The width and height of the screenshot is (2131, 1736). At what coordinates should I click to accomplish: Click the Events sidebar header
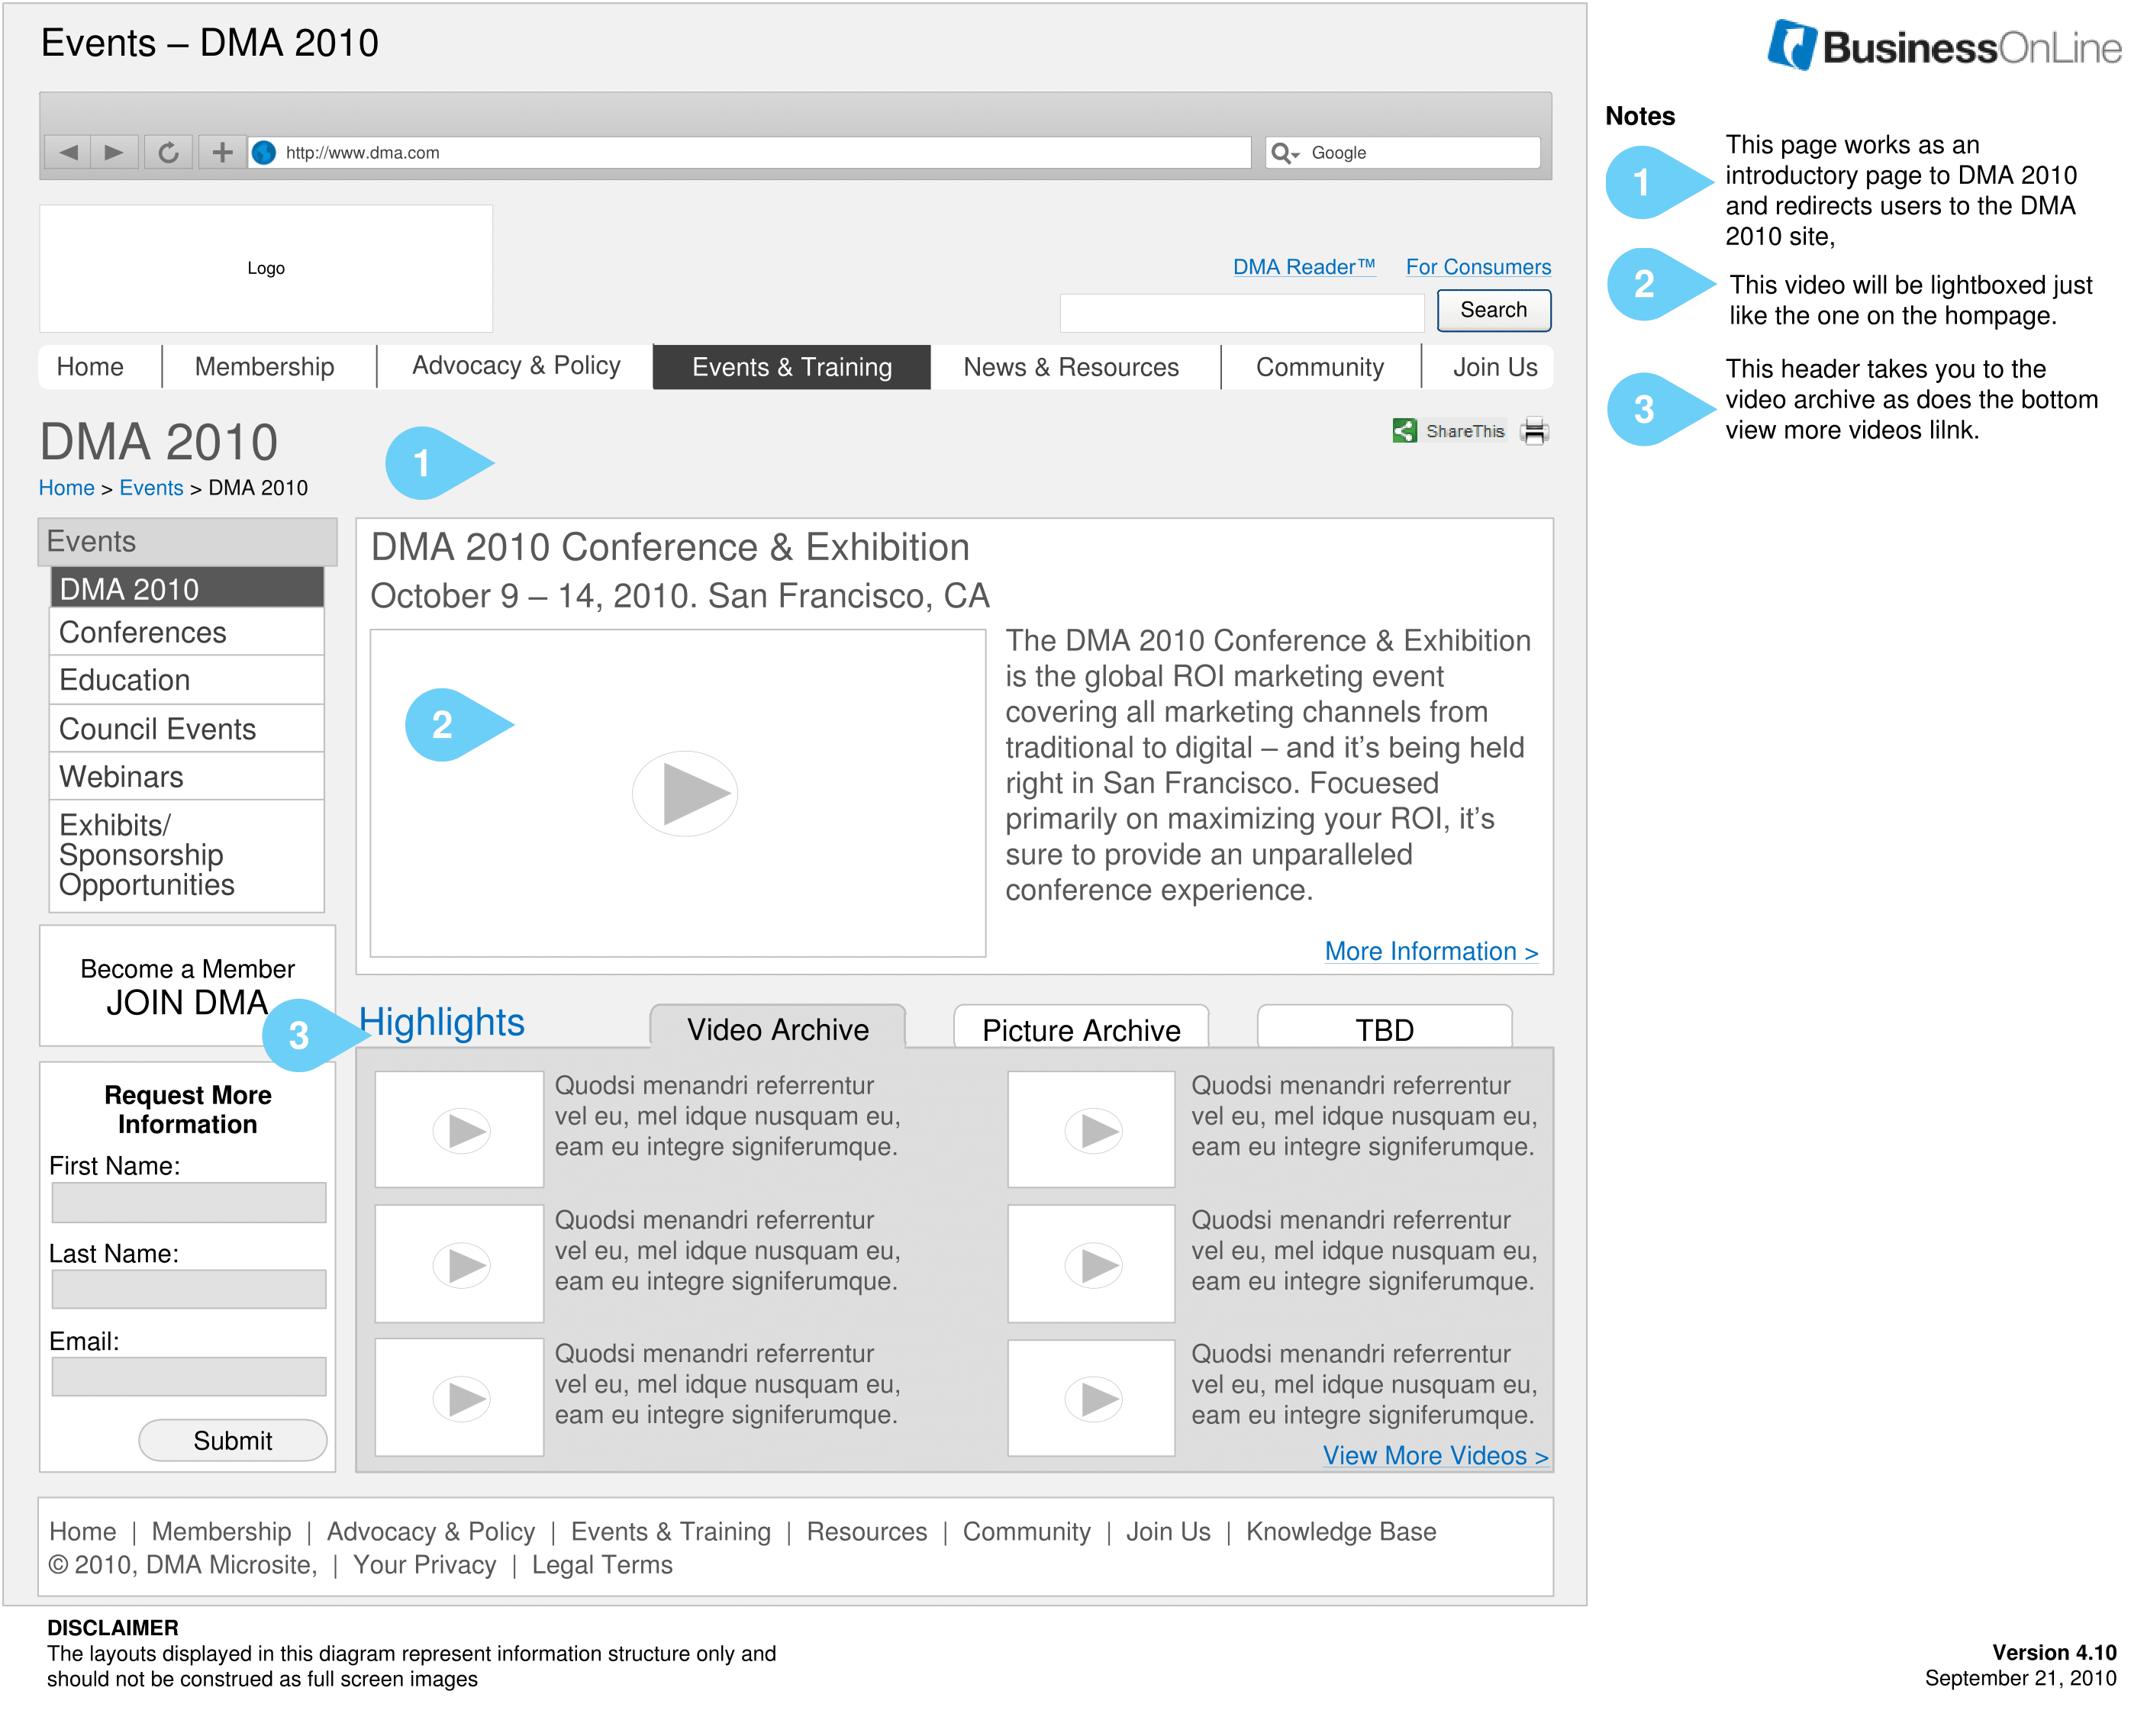click(188, 541)
